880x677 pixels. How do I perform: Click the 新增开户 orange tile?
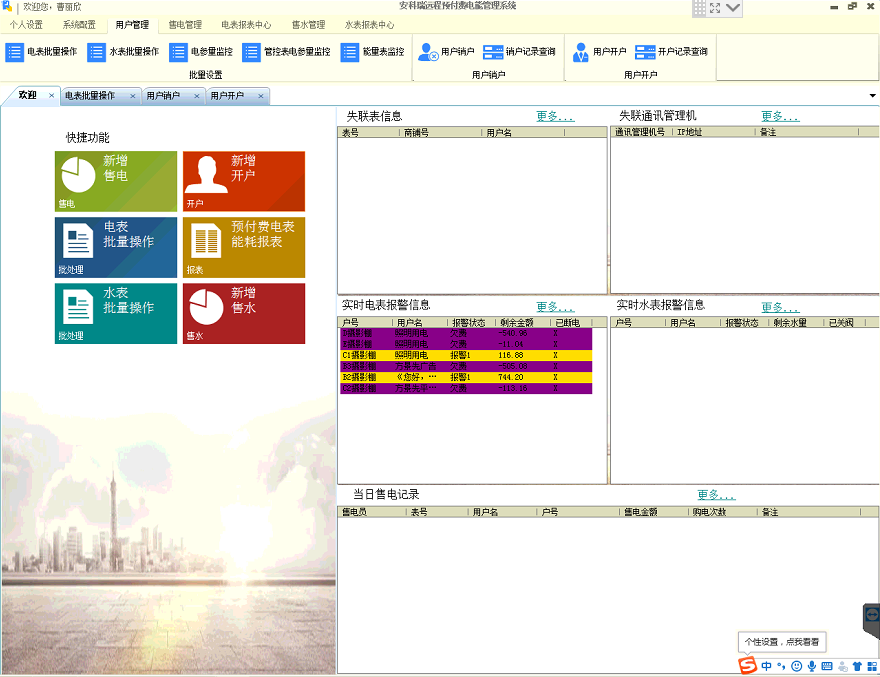coord(244,181)
